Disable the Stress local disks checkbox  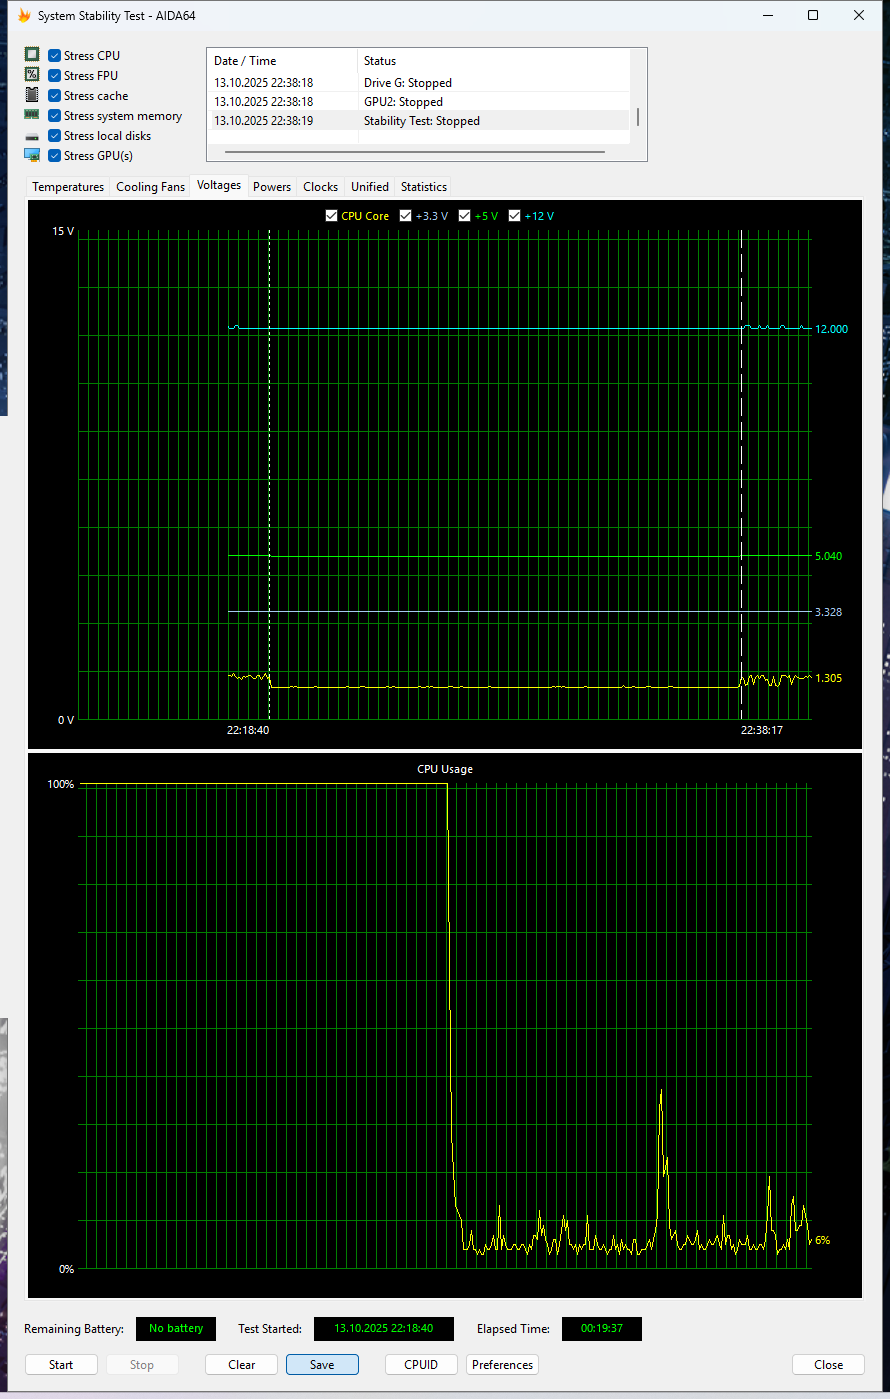(53, 135)
